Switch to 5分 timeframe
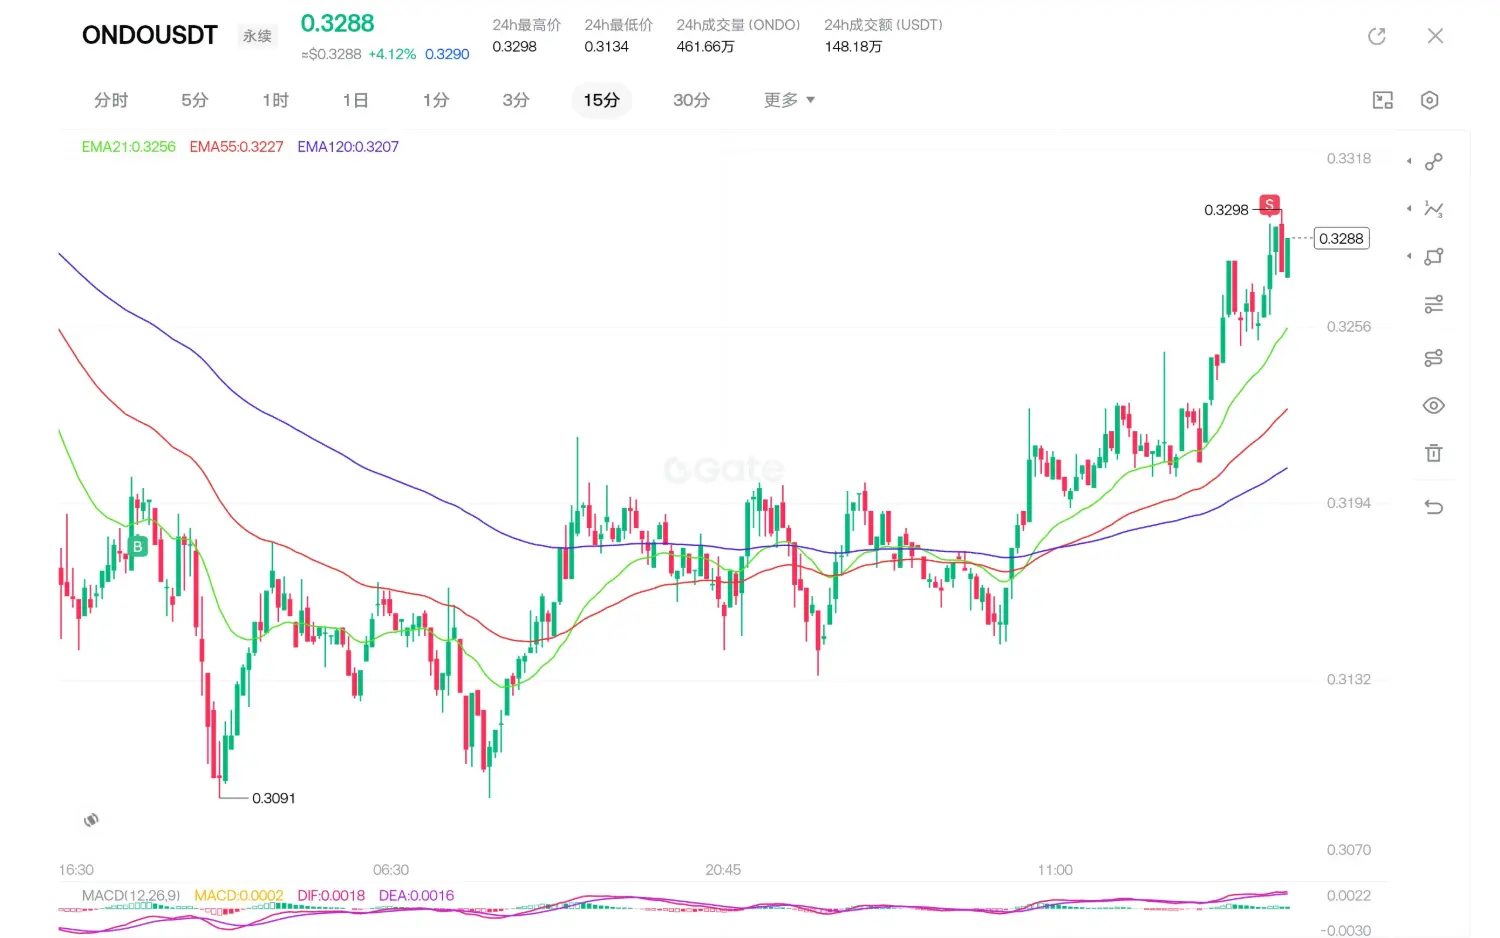 pos(194,100)
